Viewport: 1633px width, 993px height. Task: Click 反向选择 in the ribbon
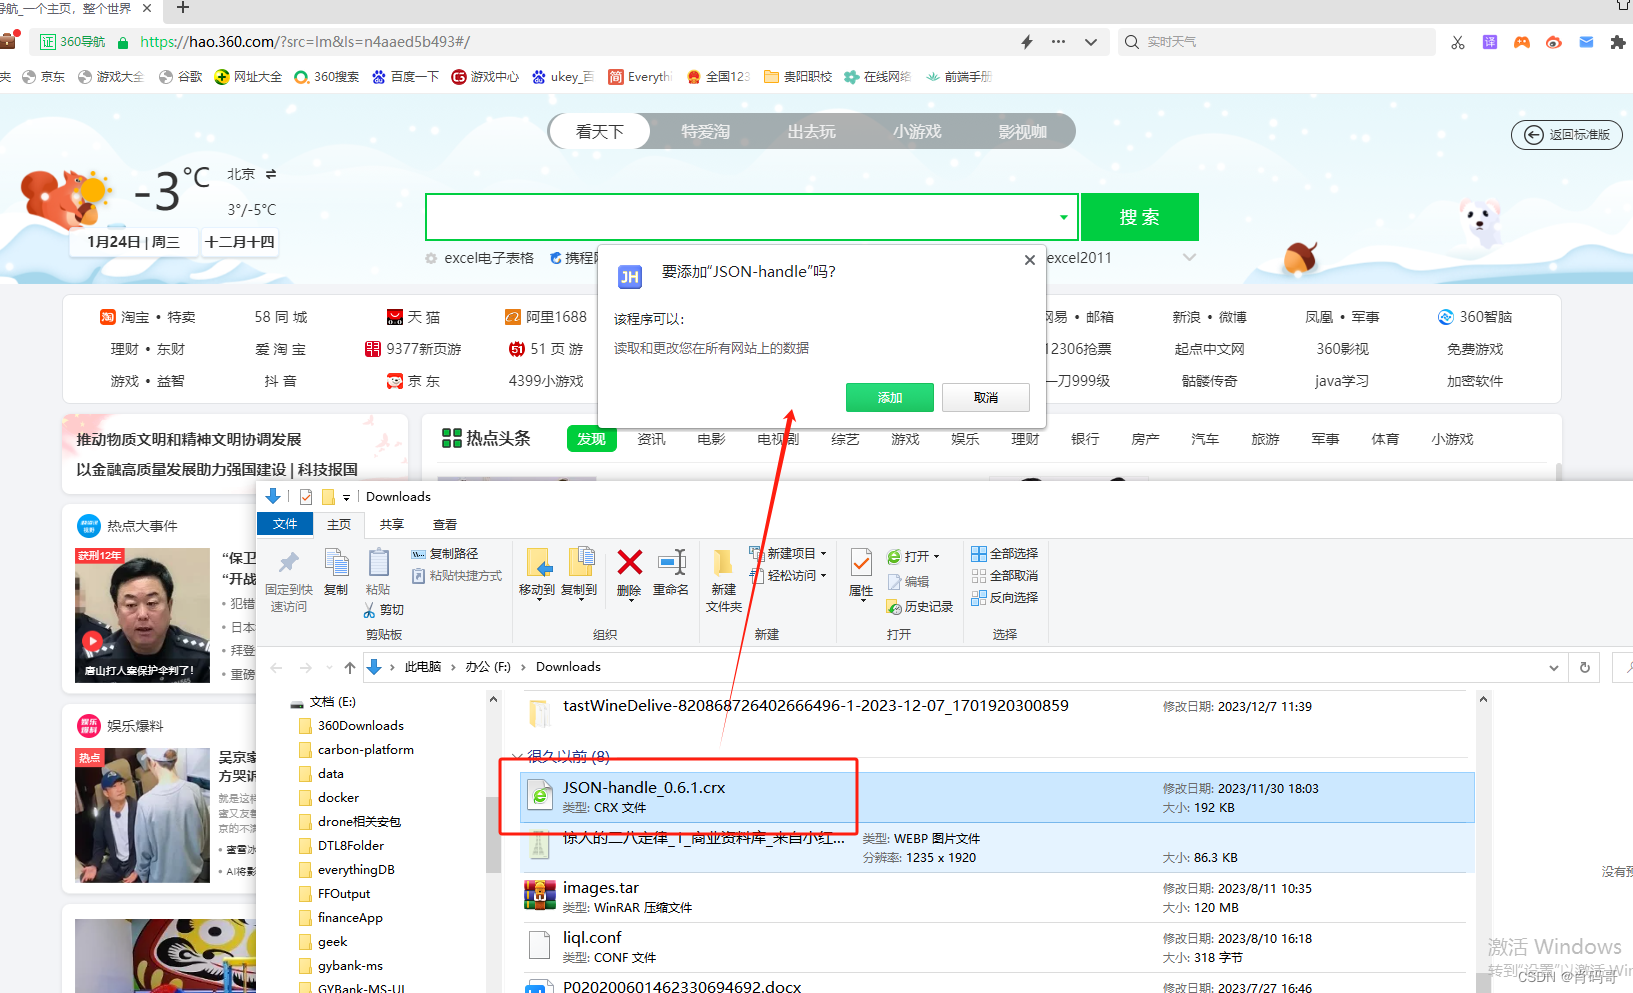1004,597
